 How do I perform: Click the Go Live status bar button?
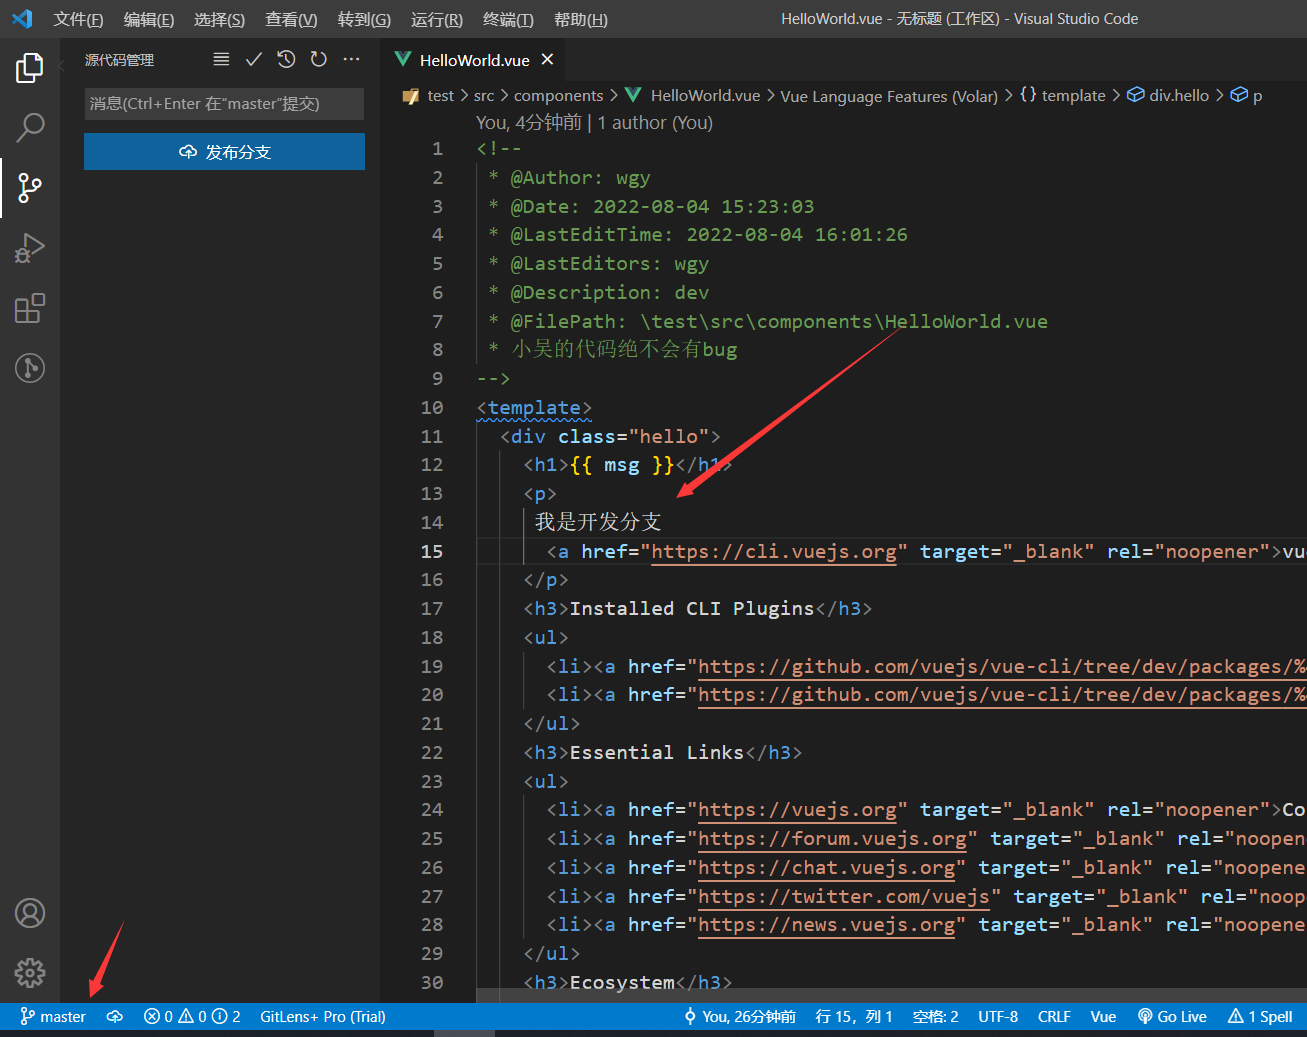coord(1172,1017)
